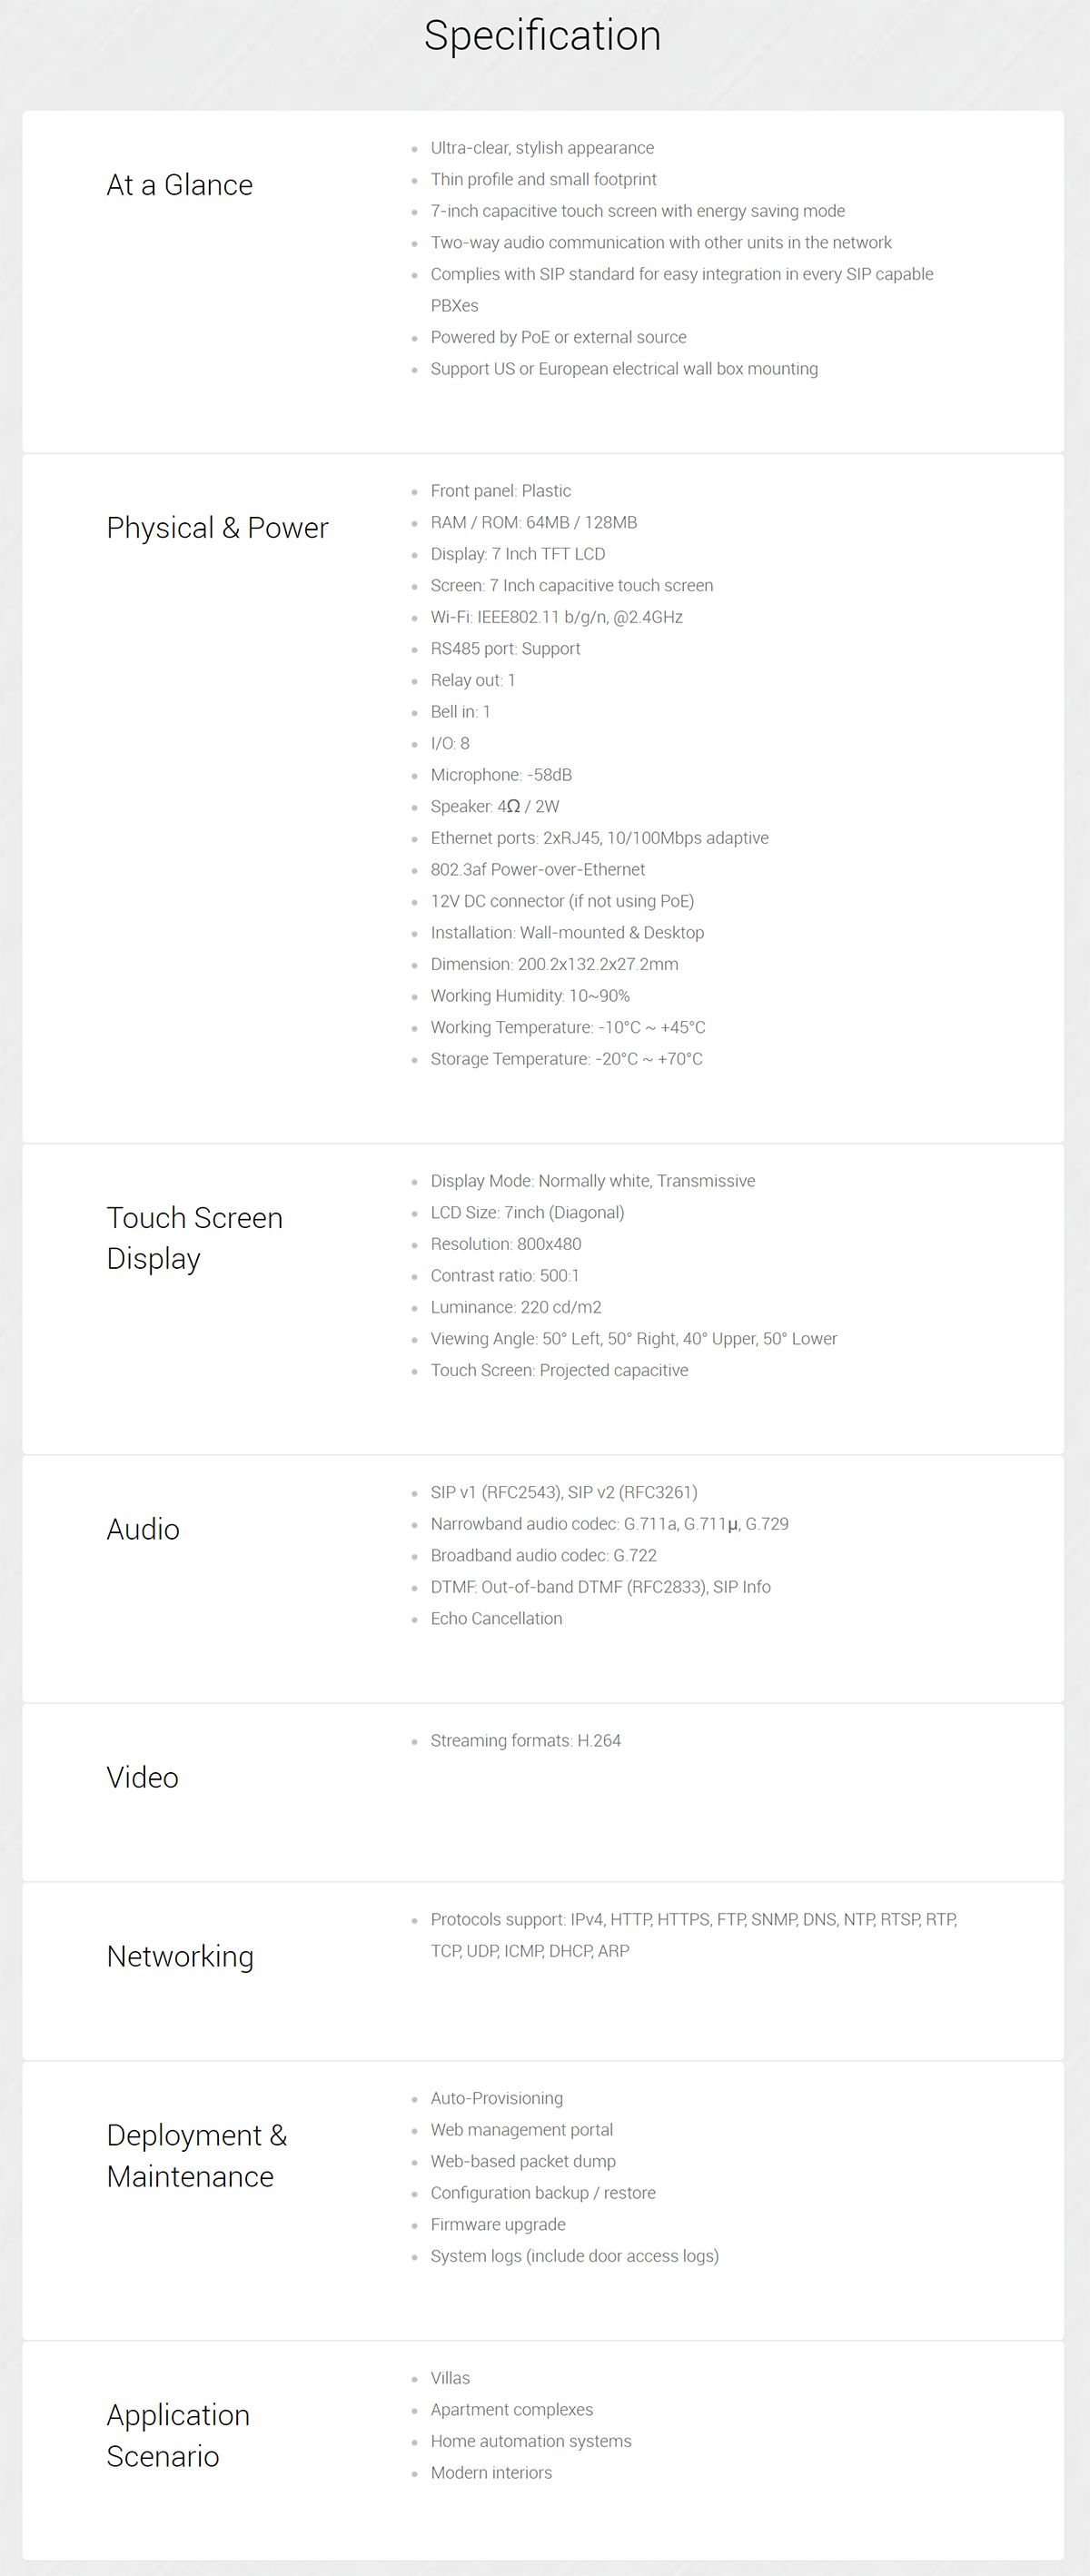This screenshot has width=1090, height=2576.
Task: Click the Streaming formats: H.264 item
Action: pos(526,1740)
